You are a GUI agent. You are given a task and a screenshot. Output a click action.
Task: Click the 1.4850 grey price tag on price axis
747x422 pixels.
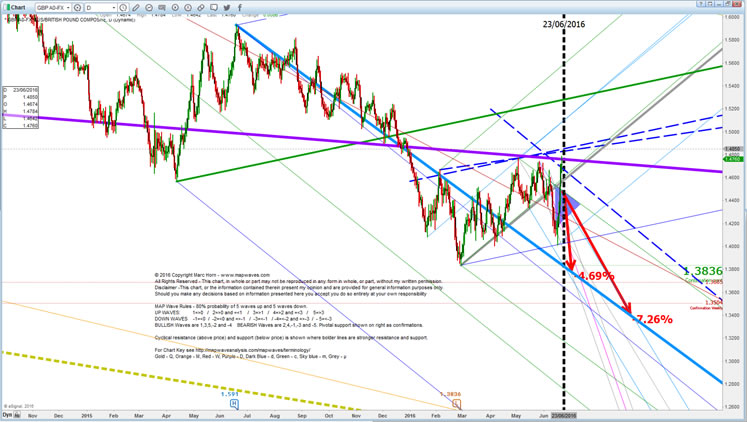[x=735, y=149]
